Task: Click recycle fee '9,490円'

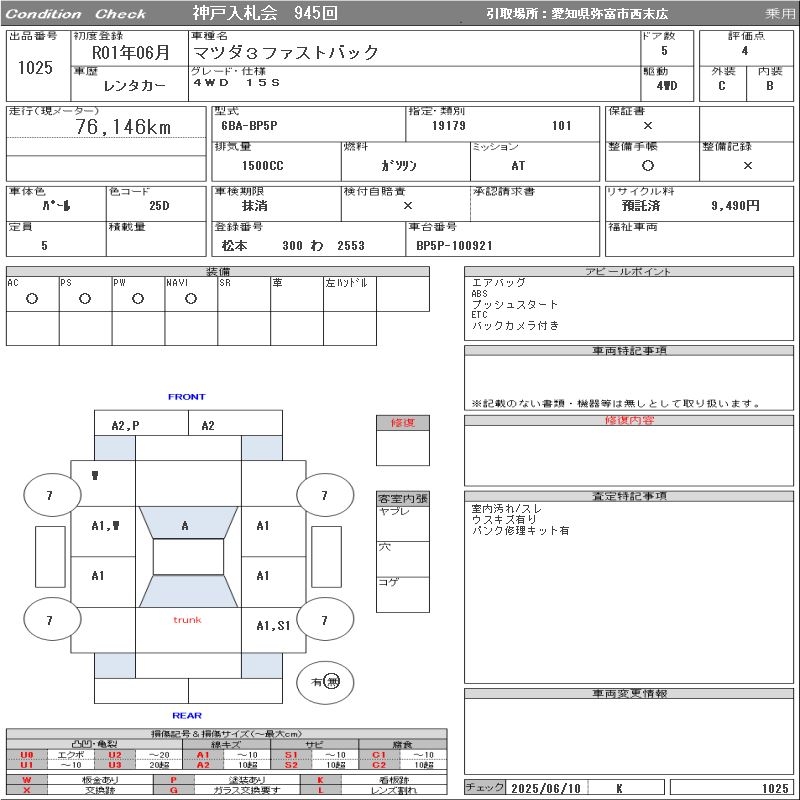Action: pyautogui.click(x=735, y=206)
